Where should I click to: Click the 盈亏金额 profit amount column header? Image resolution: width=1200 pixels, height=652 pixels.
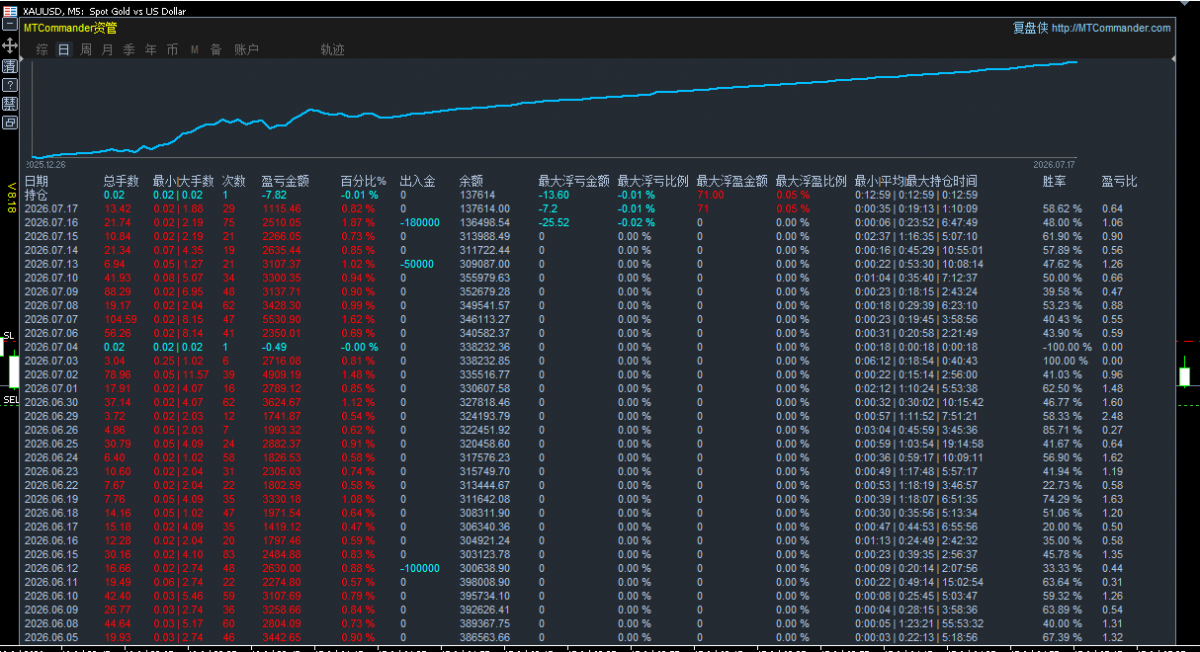click(x=285, y=181)
